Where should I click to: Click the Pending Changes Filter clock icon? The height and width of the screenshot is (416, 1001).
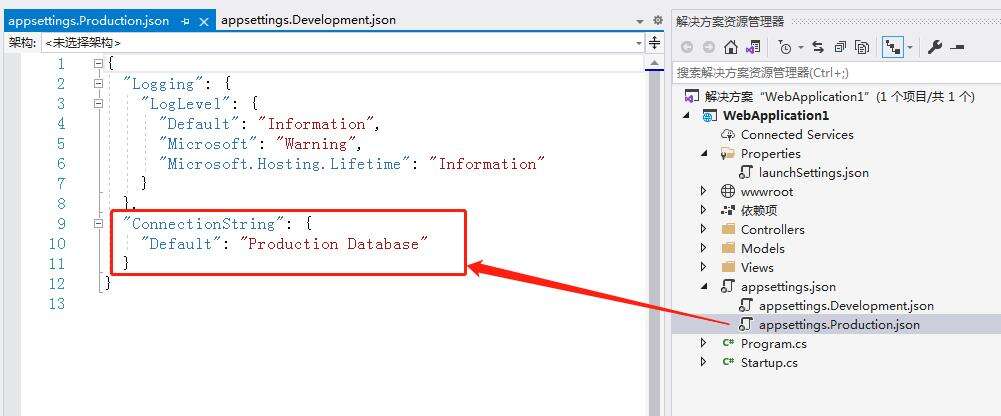point(785,47)
